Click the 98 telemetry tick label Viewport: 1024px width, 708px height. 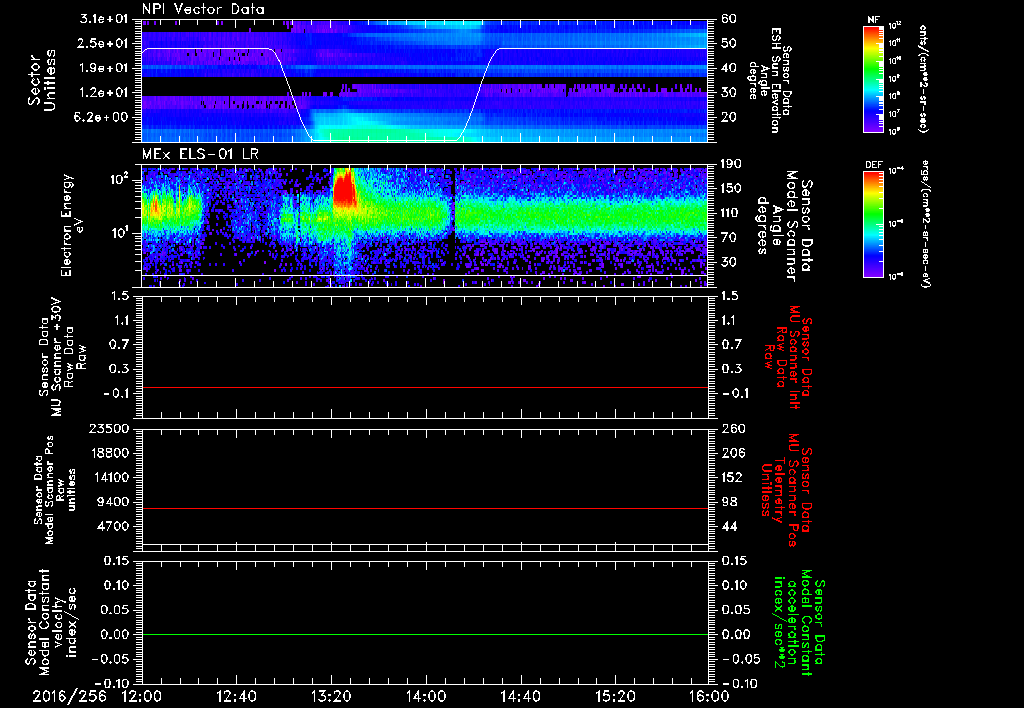coord(729,502)
